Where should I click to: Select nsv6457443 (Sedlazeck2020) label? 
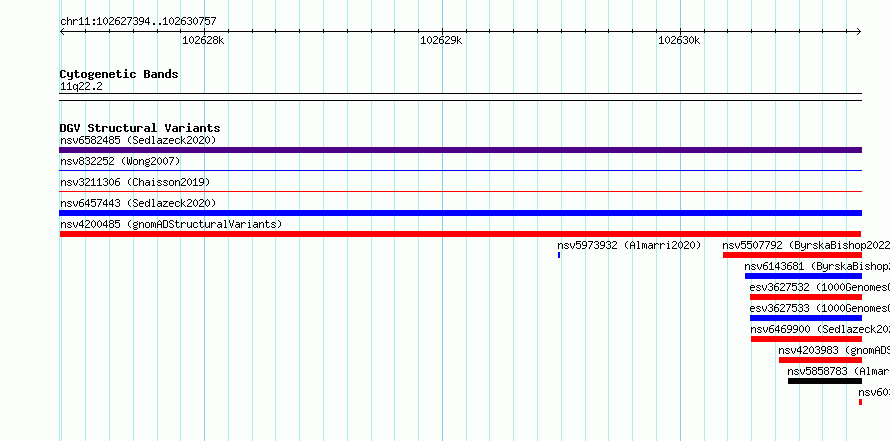click(138, 203)
